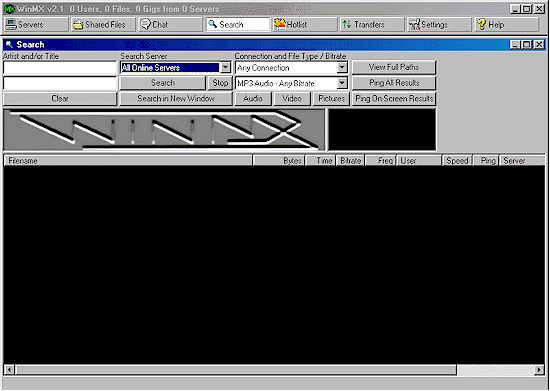Sort results by Filename column
Screen dimensions: 550x391
pos(128,161)
